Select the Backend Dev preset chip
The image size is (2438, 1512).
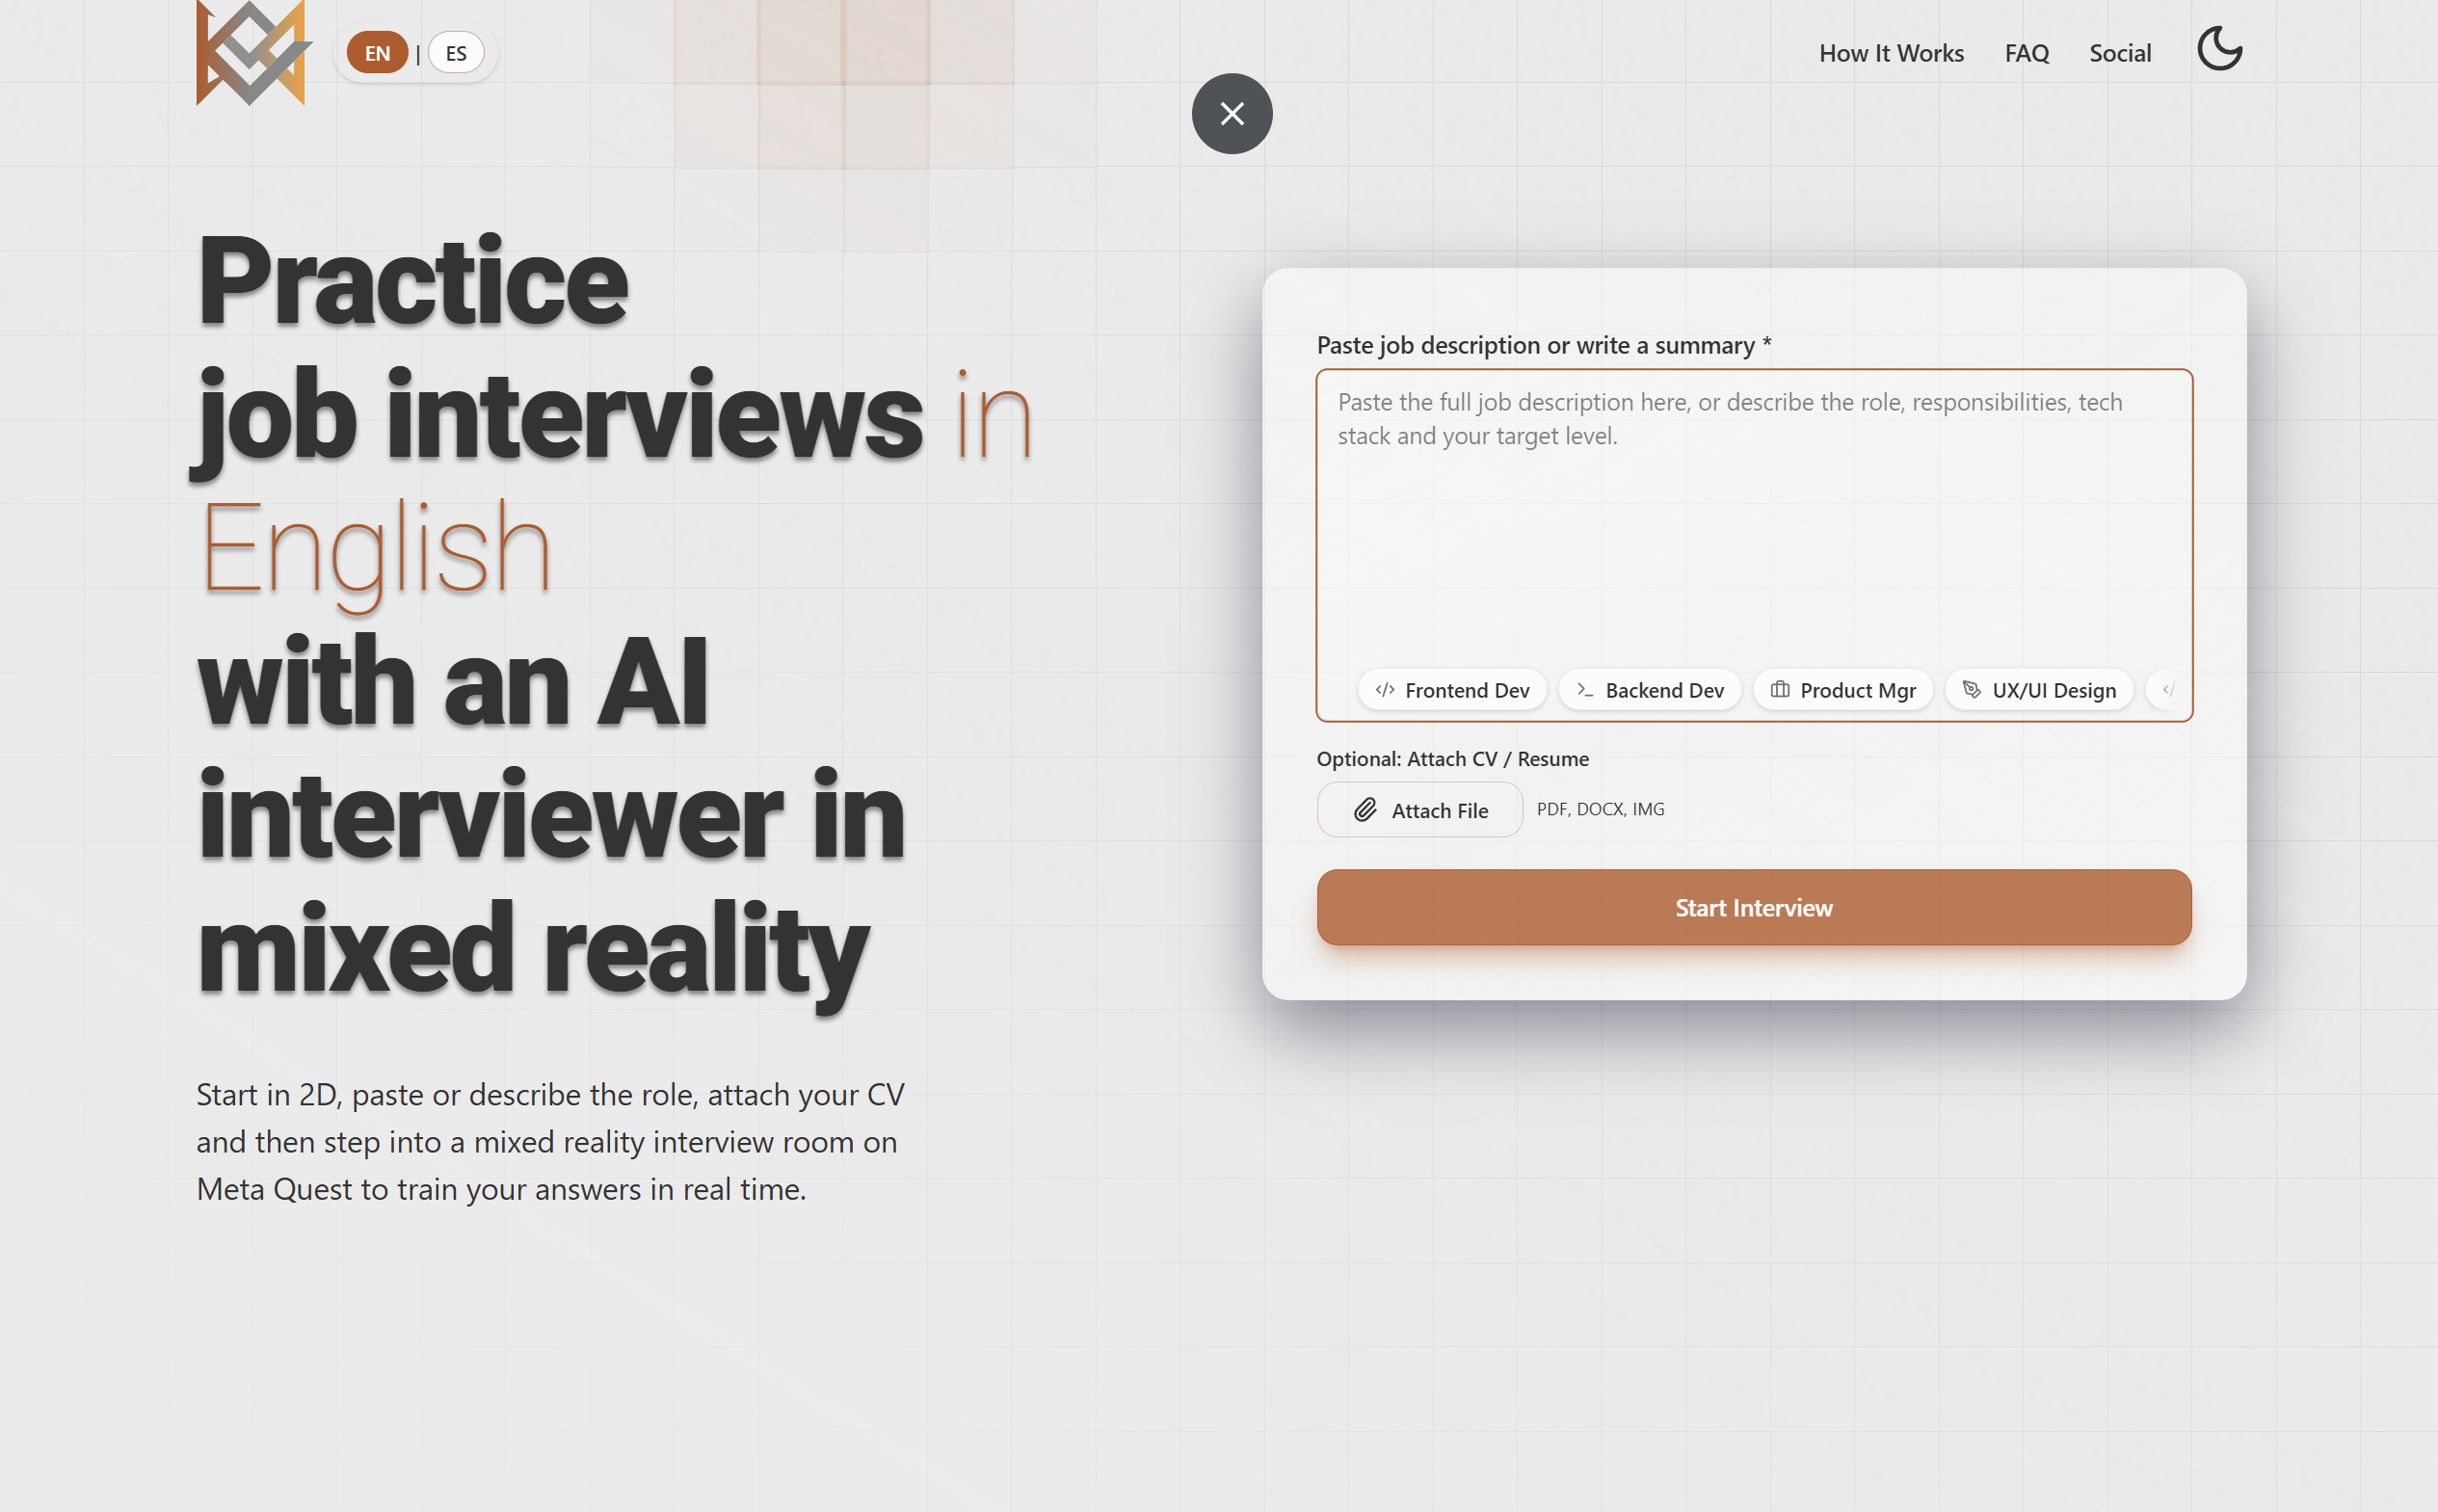point(1650,690)
